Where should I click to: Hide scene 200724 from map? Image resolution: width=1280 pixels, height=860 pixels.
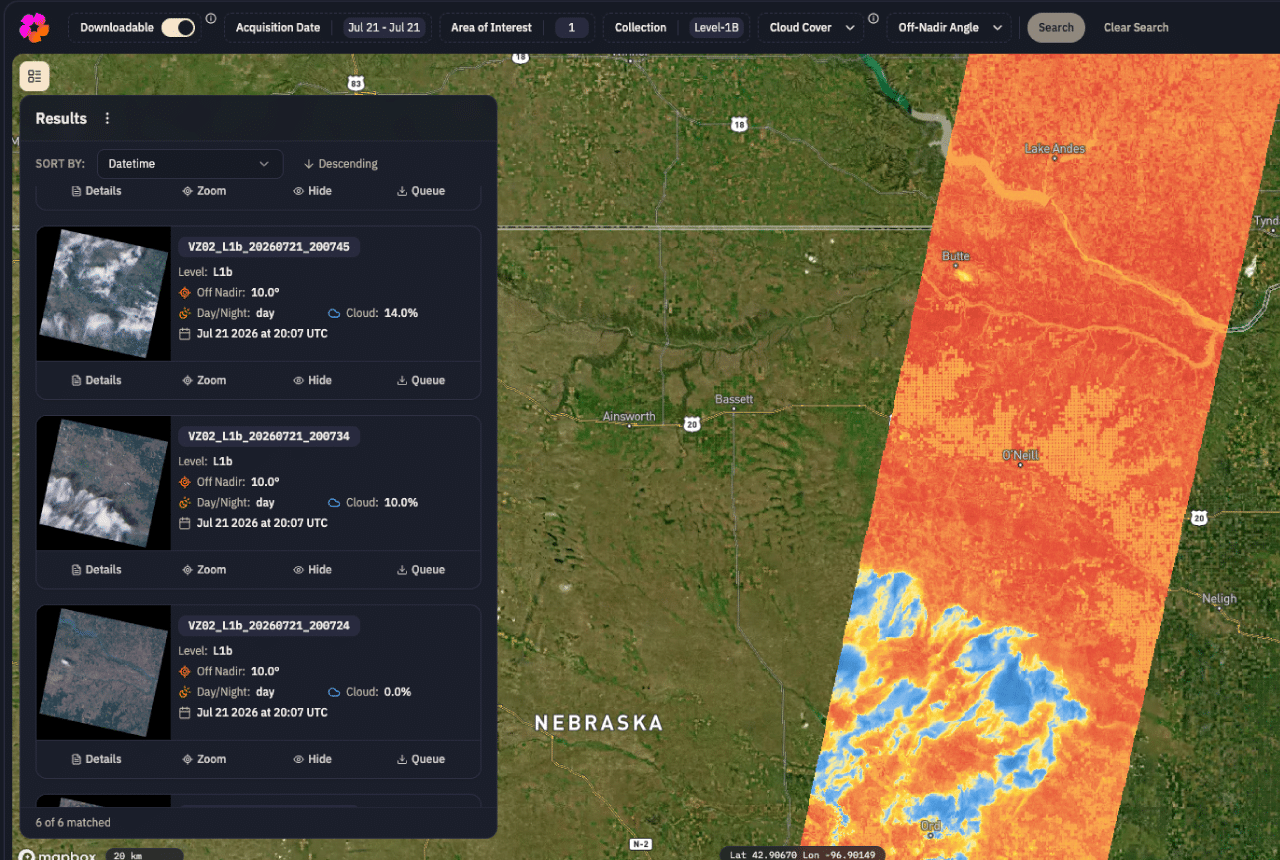[312, 759]
